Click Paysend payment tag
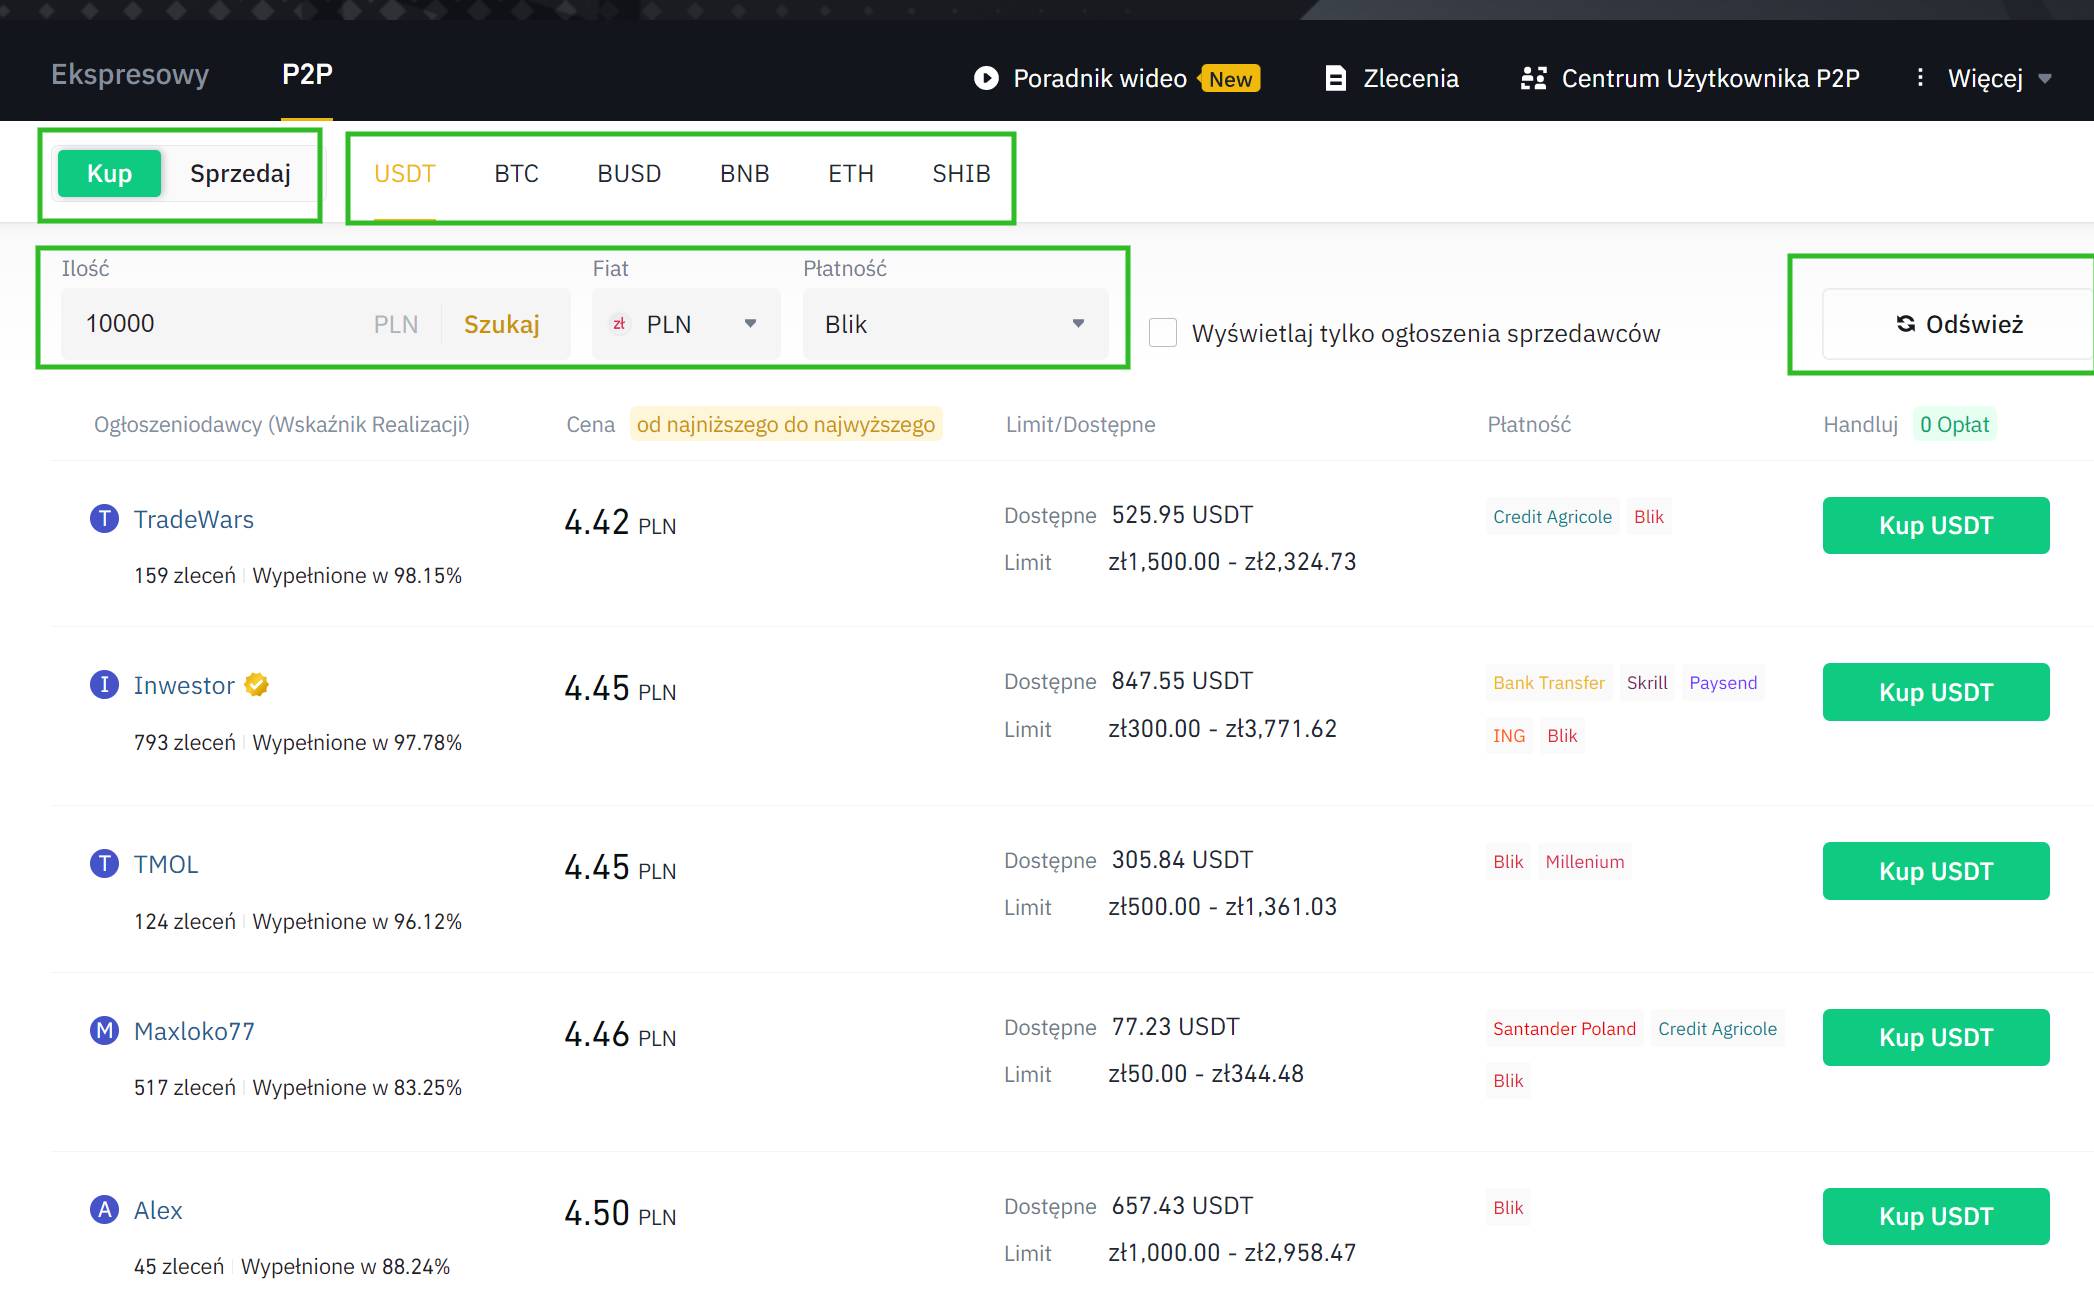Viewport: 2094px width, 1289px height. click(1723, 682)
